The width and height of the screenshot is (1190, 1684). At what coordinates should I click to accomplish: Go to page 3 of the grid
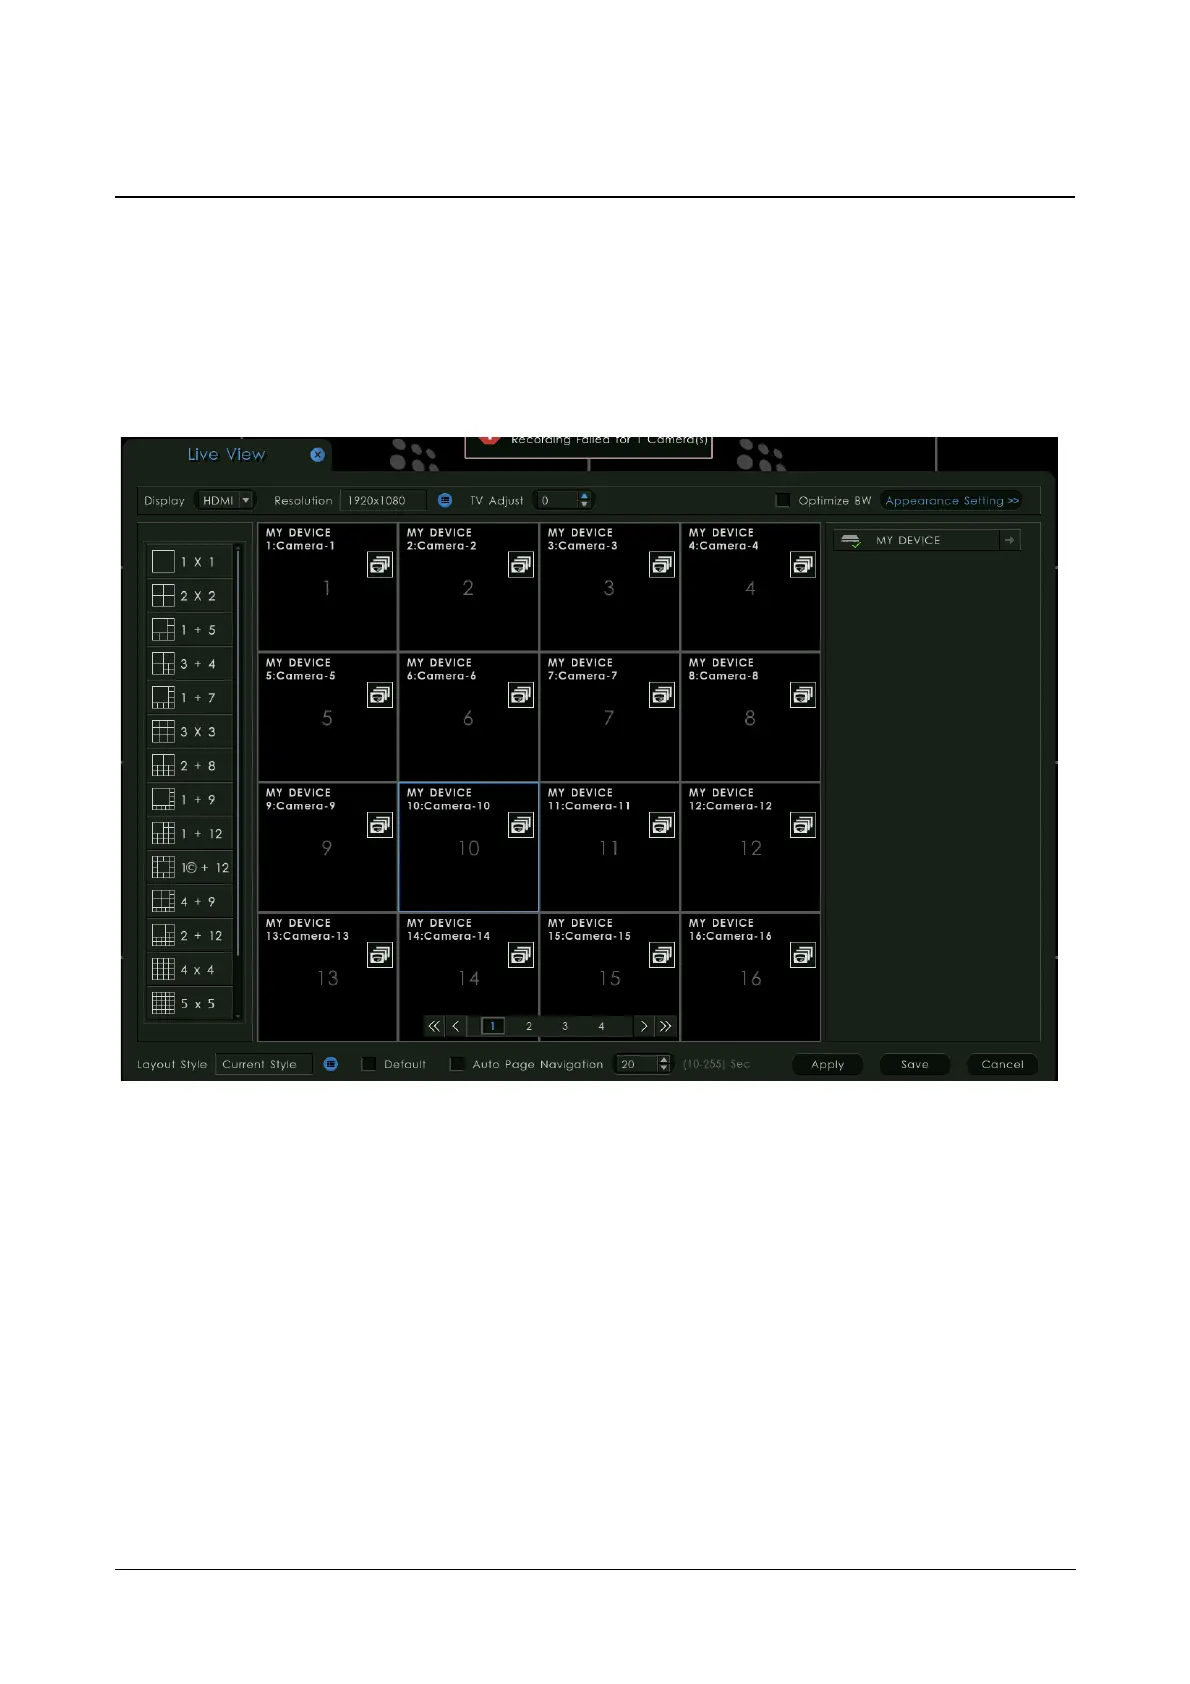pos(565,1026)
